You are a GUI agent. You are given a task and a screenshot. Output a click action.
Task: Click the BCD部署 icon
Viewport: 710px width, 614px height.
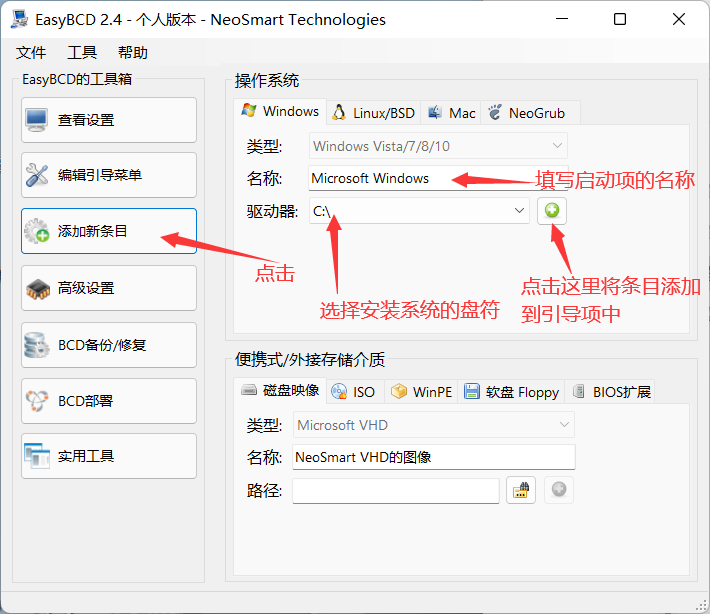(37, 401)
